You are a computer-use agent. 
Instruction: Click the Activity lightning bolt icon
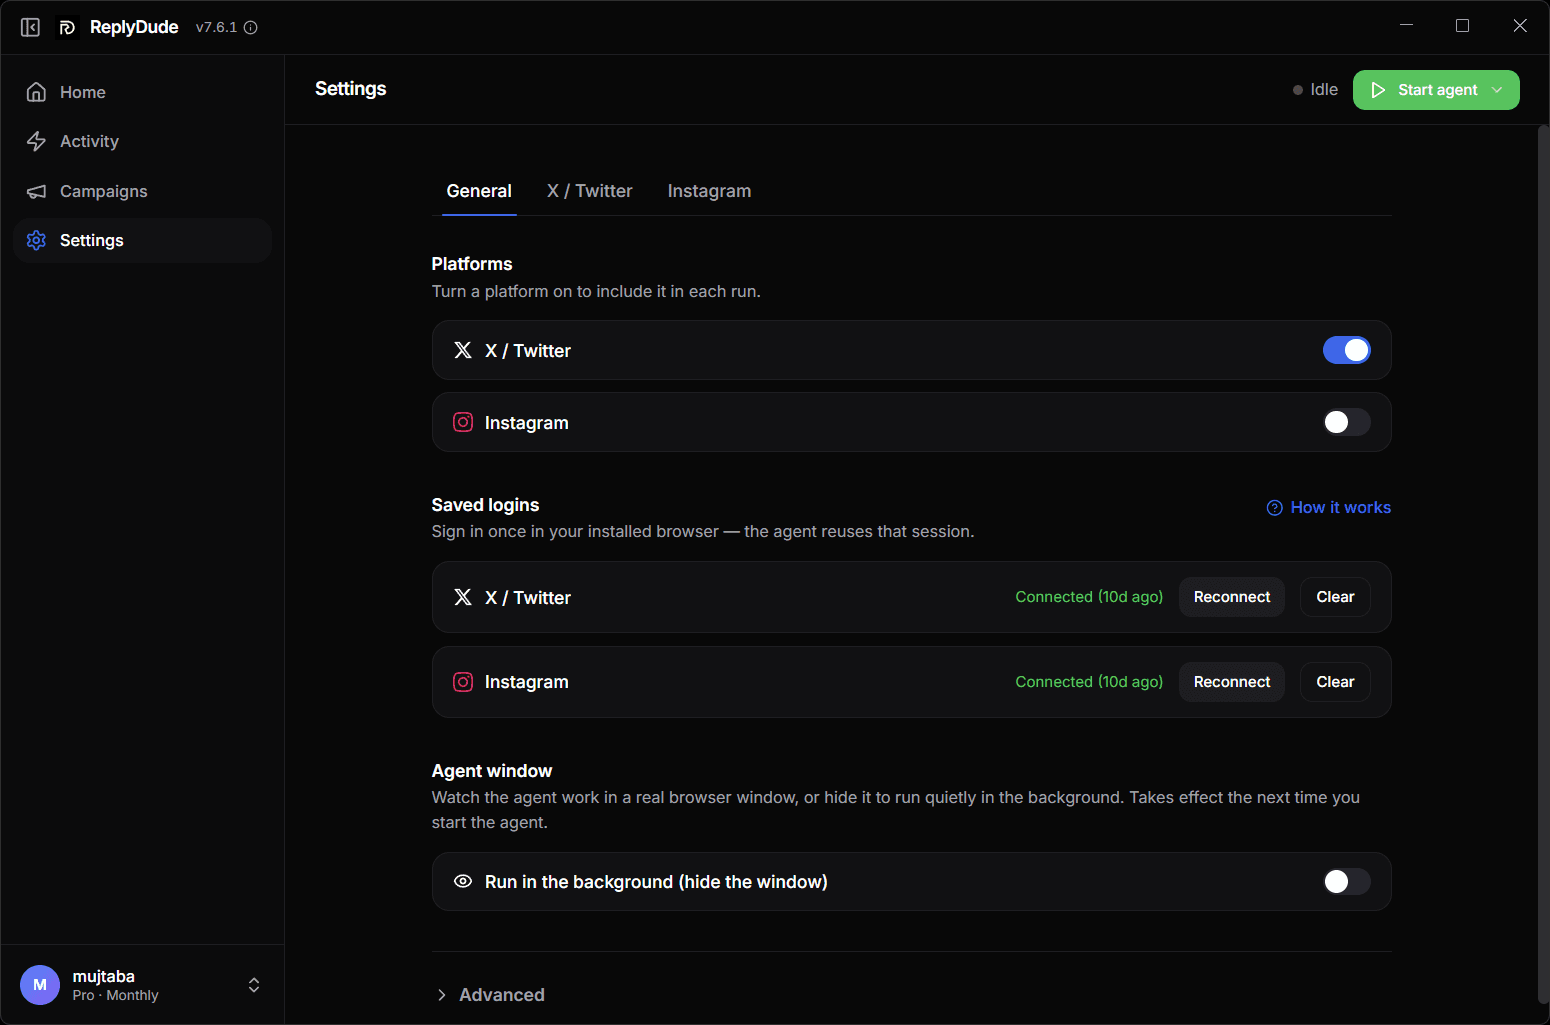coord(37,141)
